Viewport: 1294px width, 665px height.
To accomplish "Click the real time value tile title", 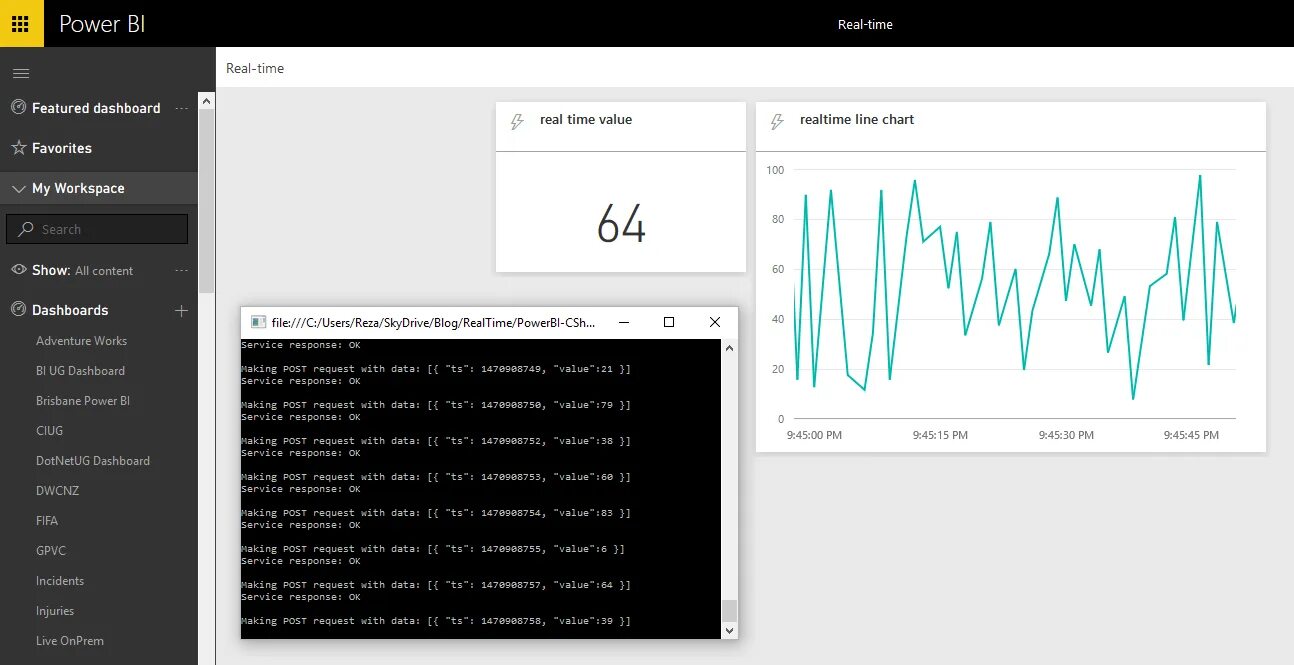I will click(x=586, y=119).
